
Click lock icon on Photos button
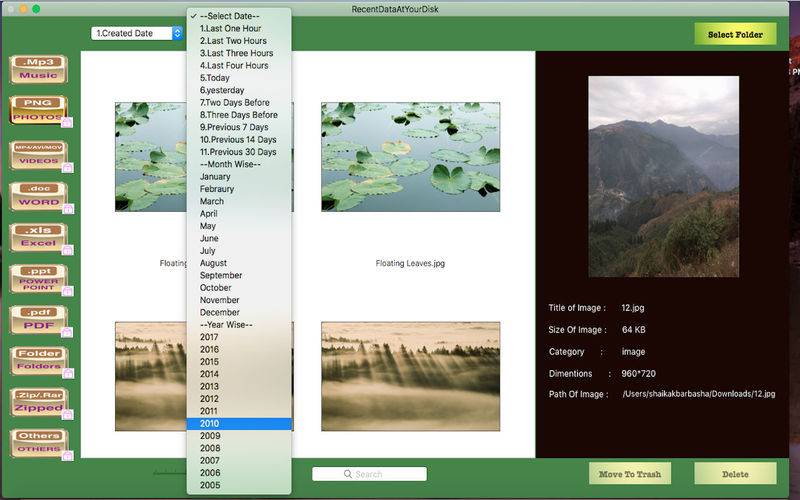(x=67, y=122)
